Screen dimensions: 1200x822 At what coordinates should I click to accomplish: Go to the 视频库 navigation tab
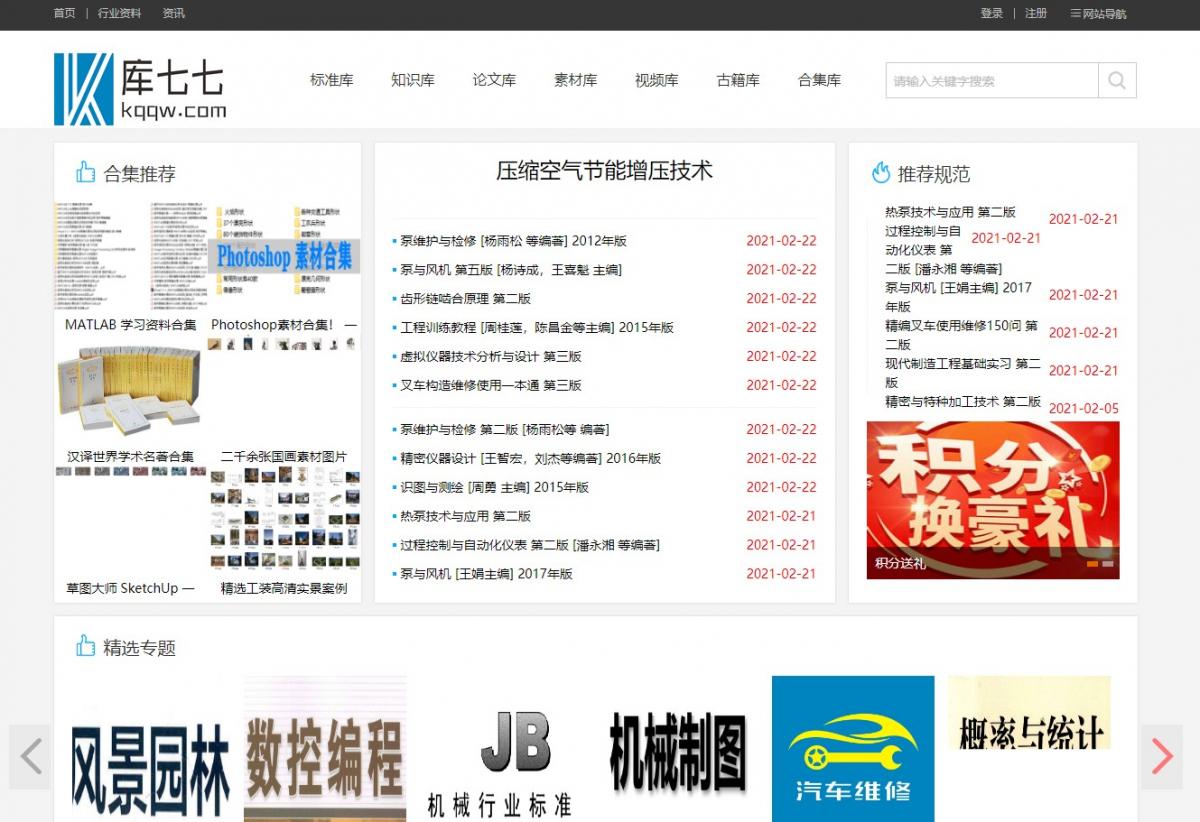[656, 80]
